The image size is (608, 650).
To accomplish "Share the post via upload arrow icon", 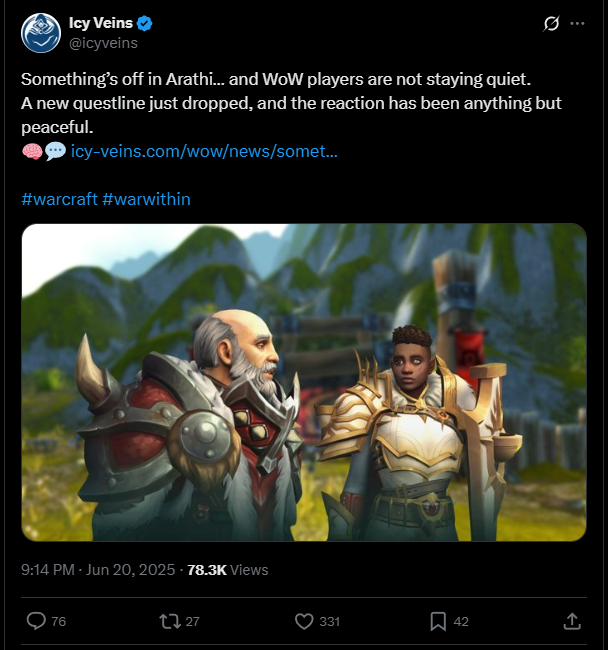I will tap(572, 621).
